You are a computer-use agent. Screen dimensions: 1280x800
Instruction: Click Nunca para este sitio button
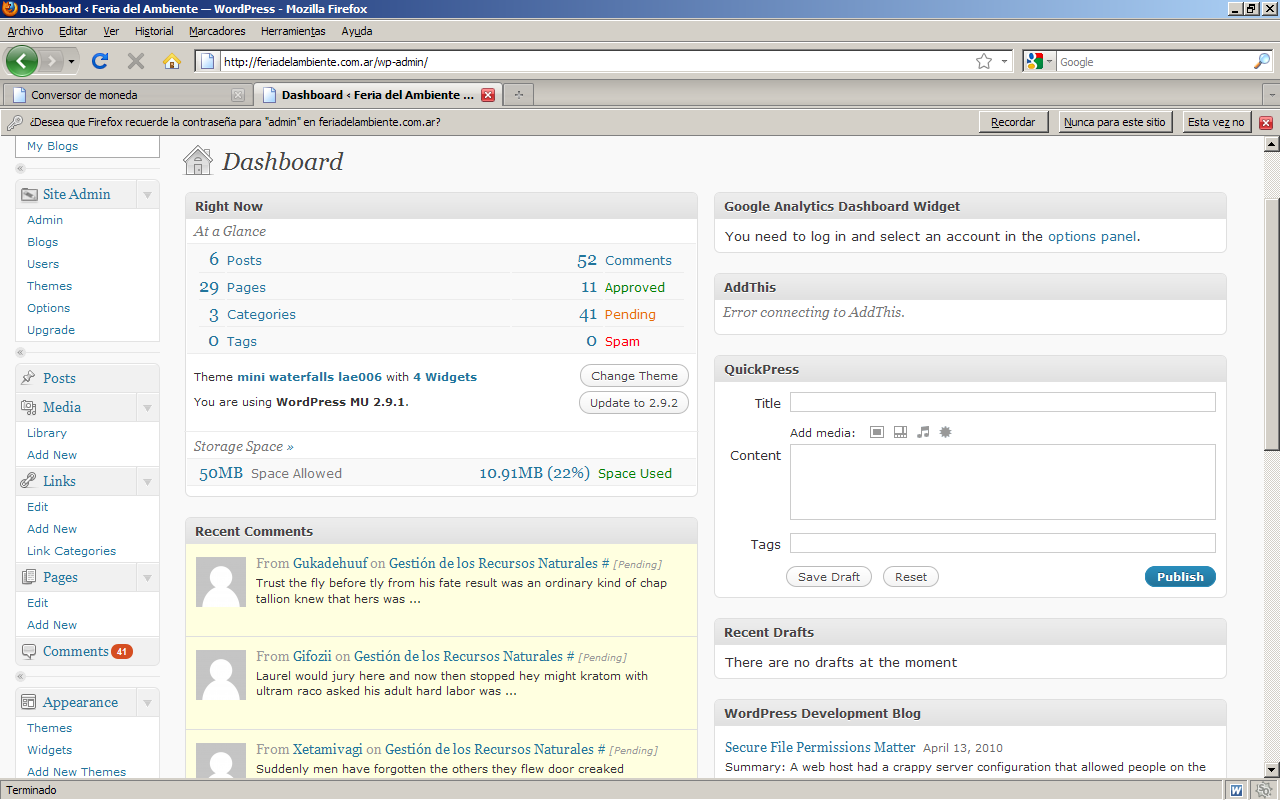tap(1115, 122)
